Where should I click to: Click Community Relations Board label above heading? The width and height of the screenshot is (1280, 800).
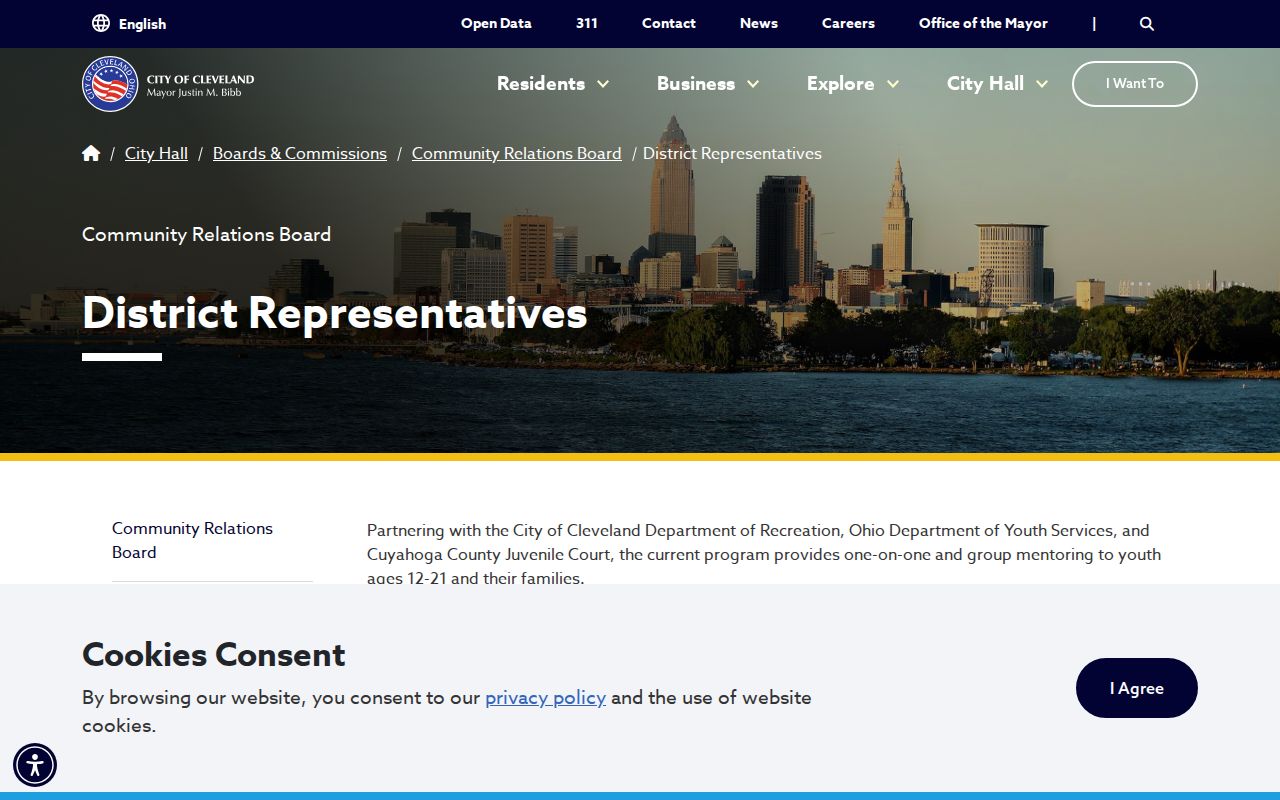206,234
